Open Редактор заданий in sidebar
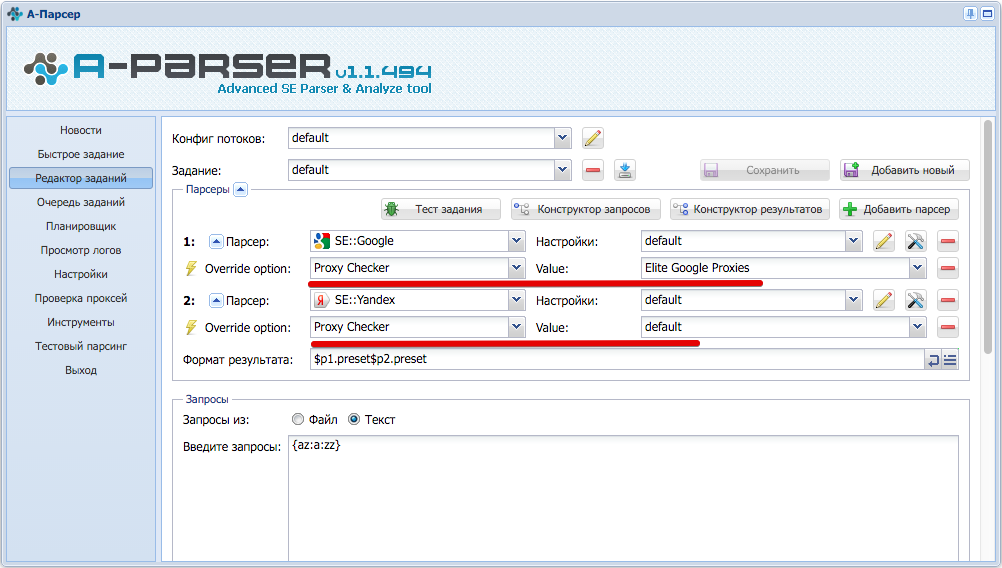Image resolution: width=1002 pixels, height=568 pixels. pos(81,178)
